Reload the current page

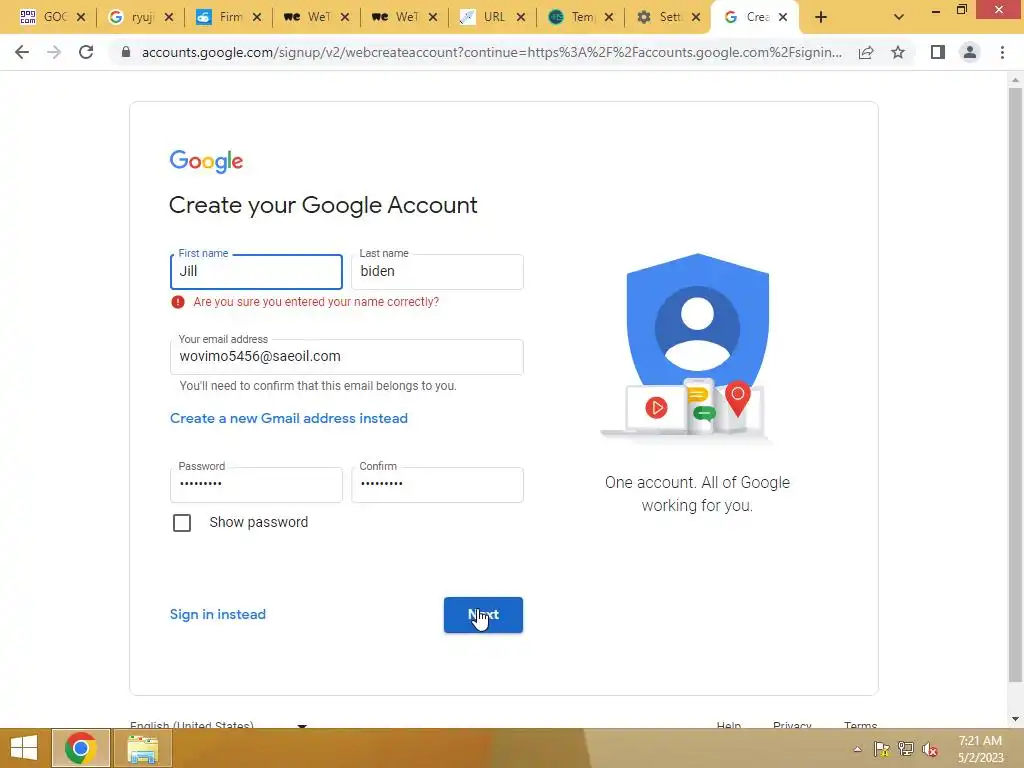pyautogui.click(x=86, y=52)
